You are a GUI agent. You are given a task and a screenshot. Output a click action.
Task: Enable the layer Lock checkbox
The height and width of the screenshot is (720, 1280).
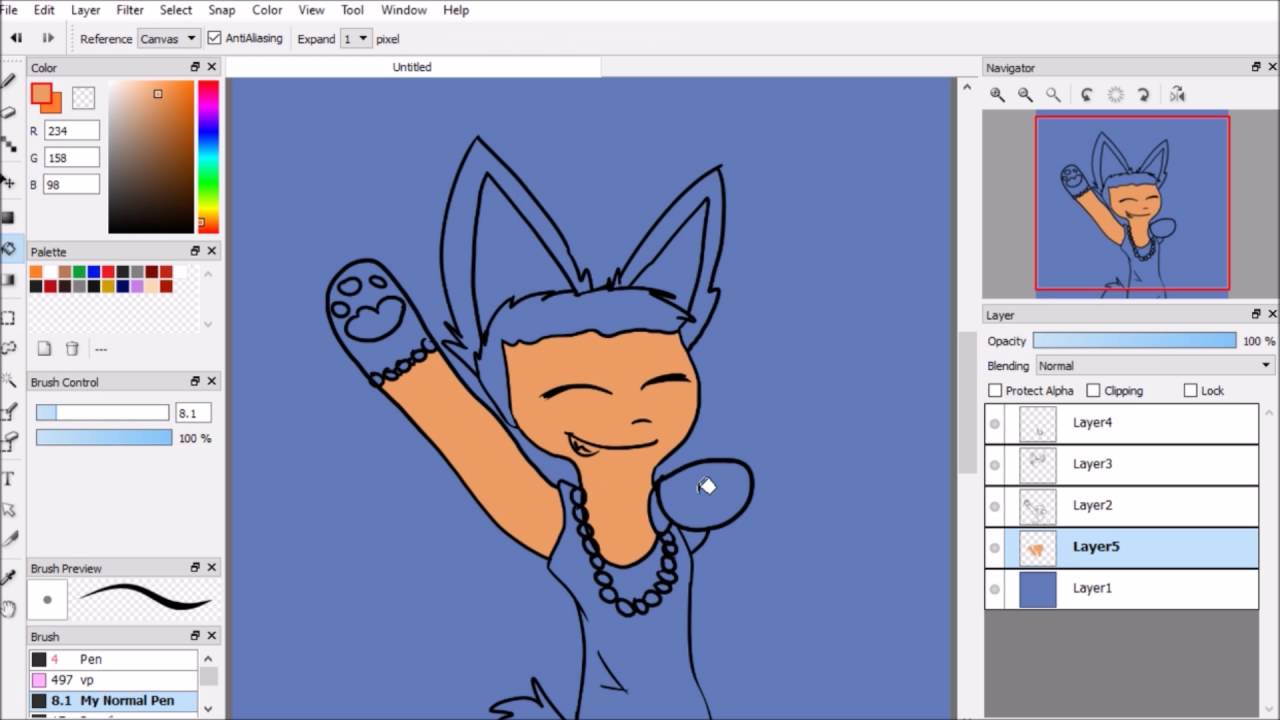point(1190,390)
